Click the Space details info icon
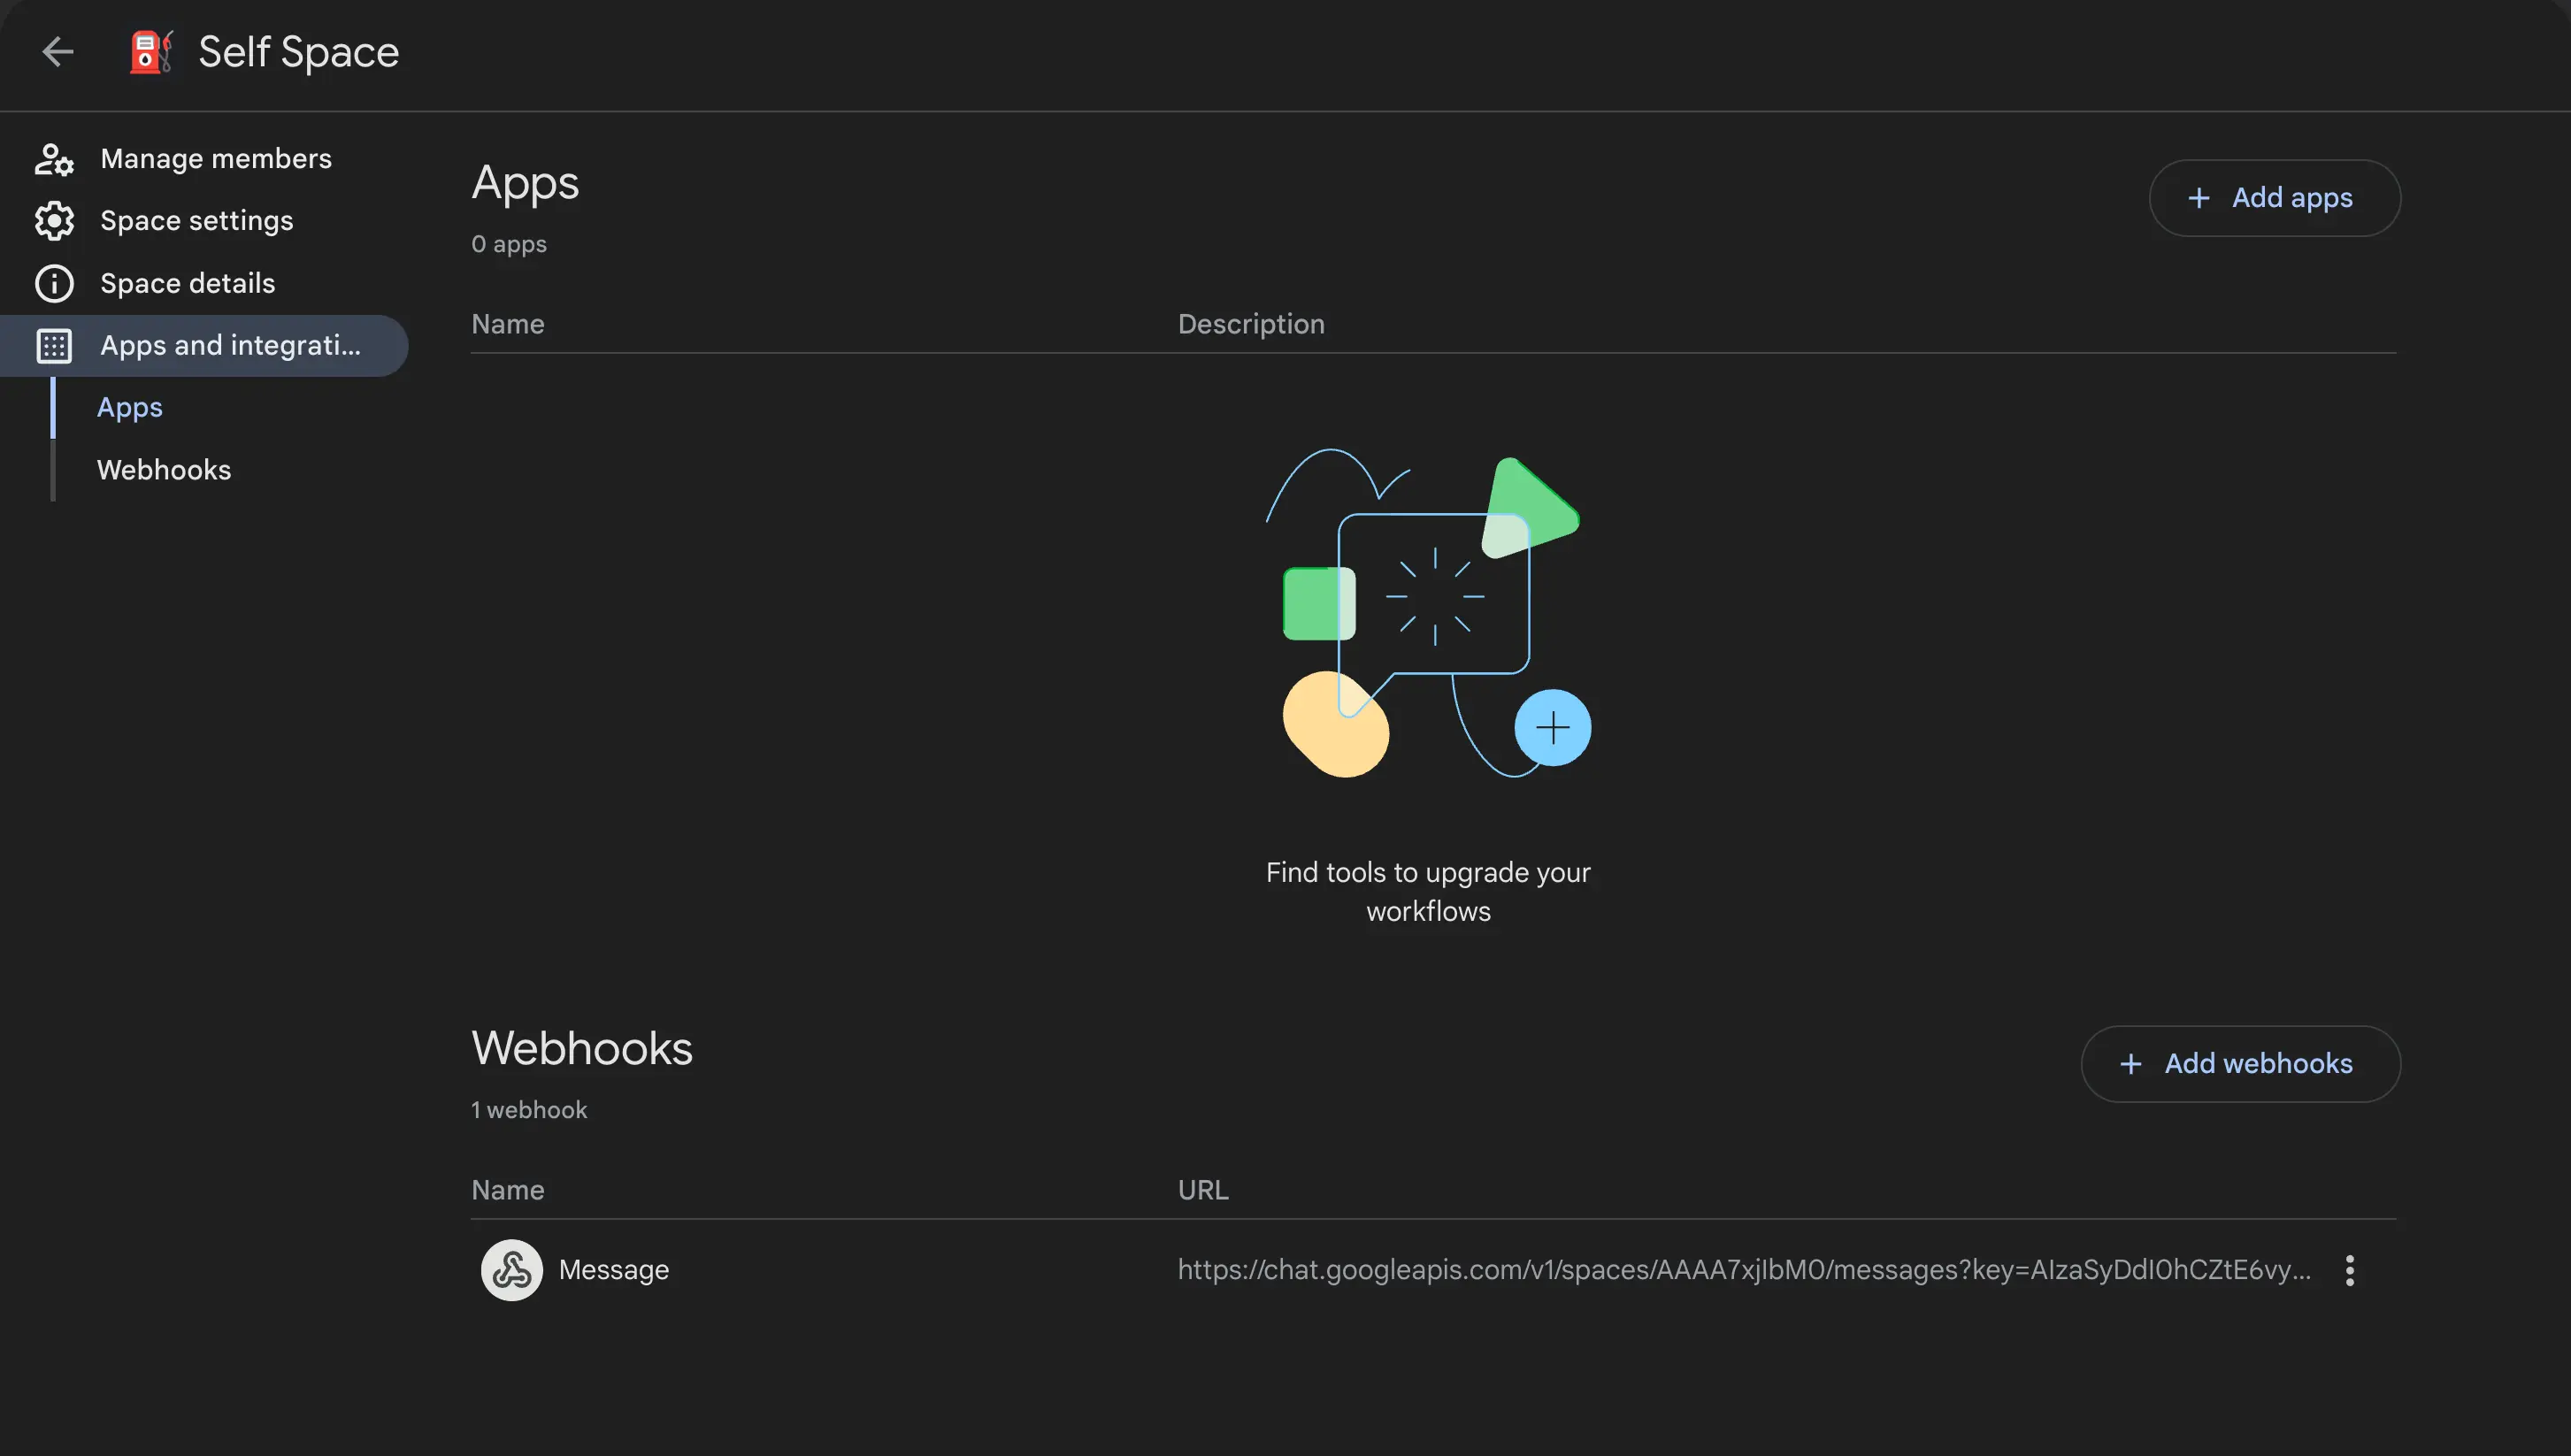The height and width of the screenshot is (1456, 2571). tap(54, 284)
